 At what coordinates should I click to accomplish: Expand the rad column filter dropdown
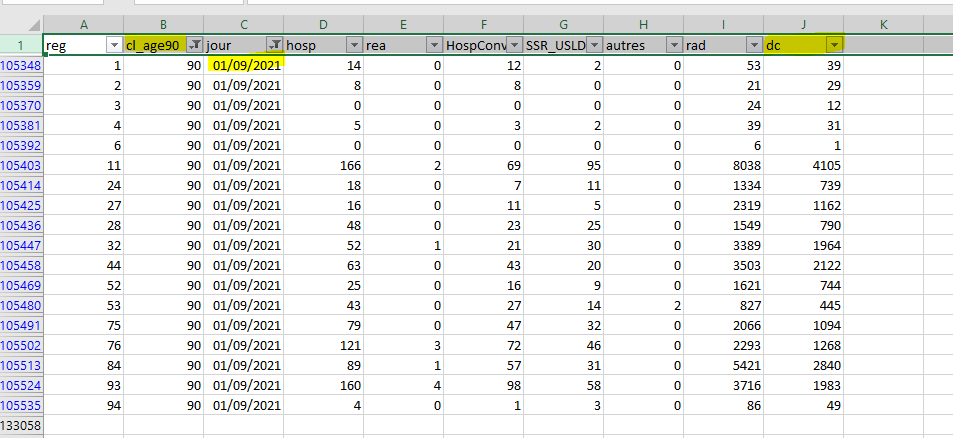[753, 45]
